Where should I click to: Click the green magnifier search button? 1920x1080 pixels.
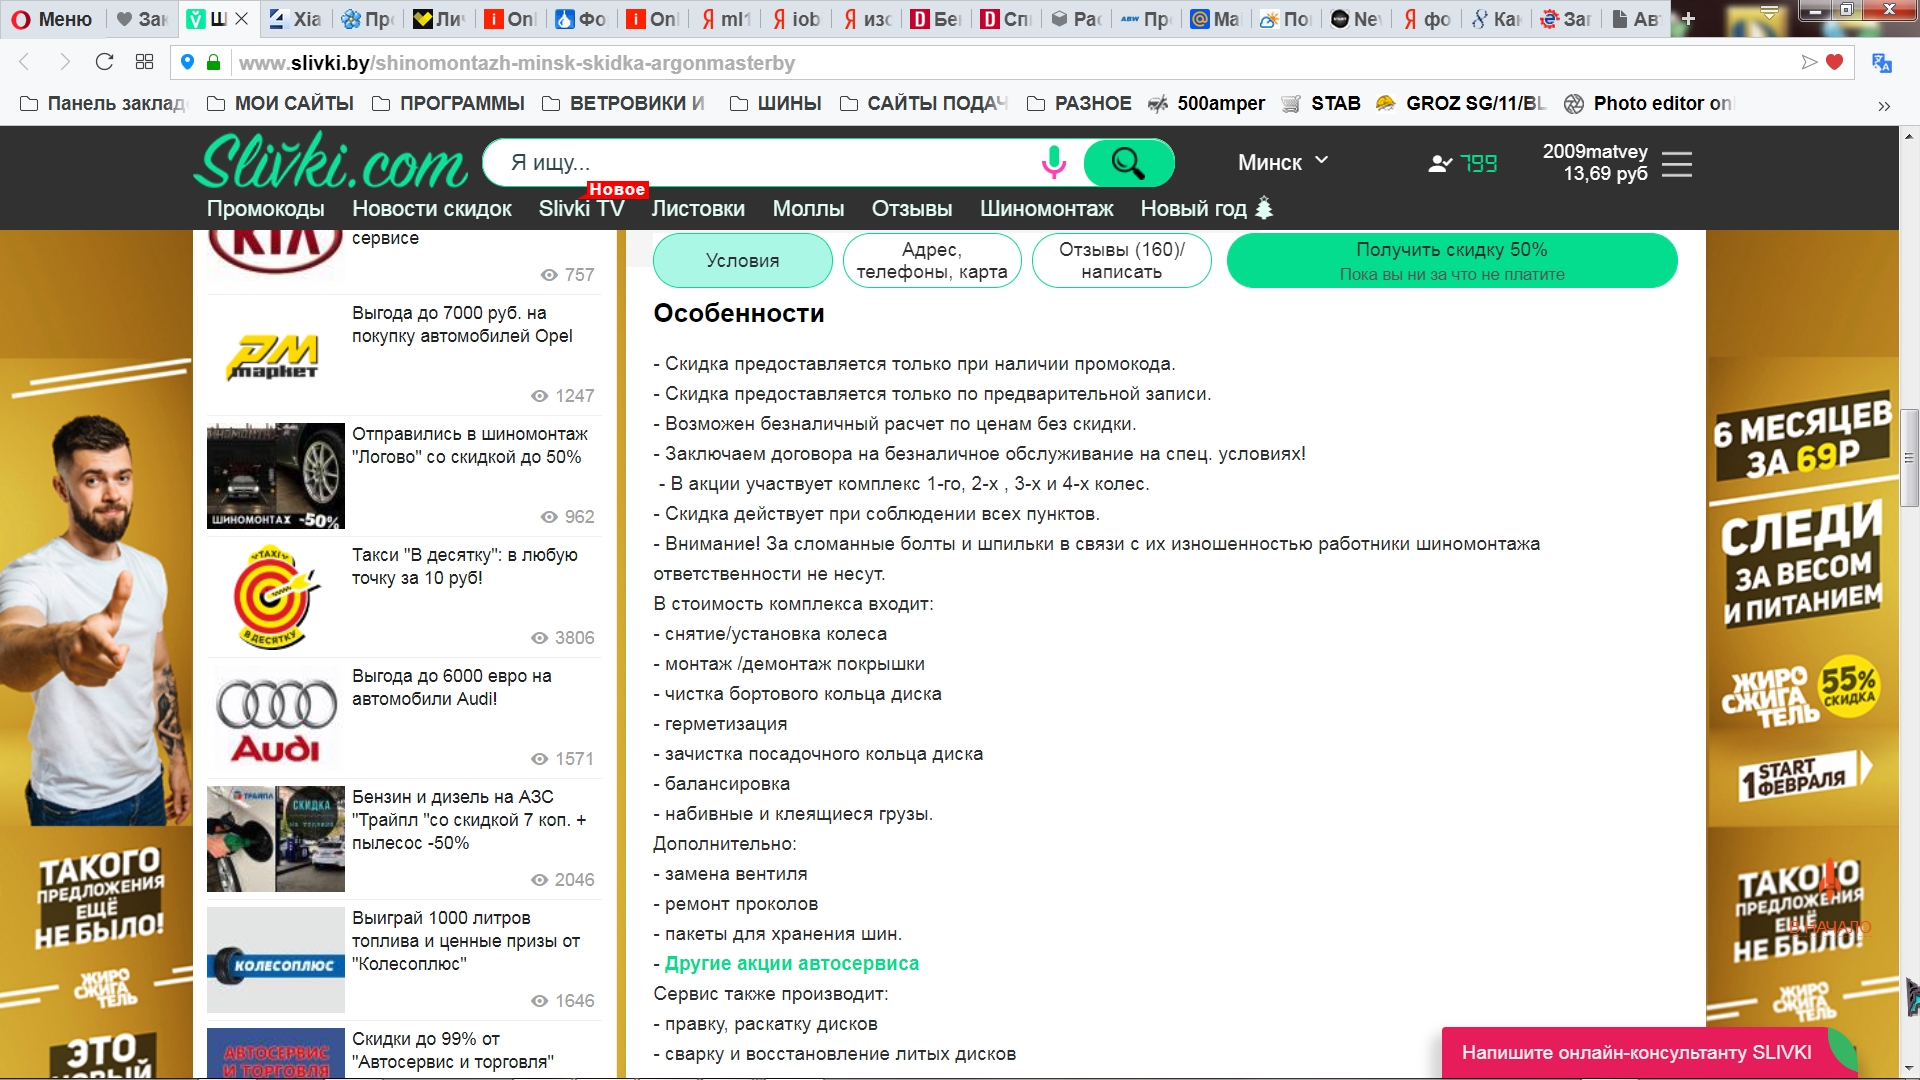point(1128,162)
